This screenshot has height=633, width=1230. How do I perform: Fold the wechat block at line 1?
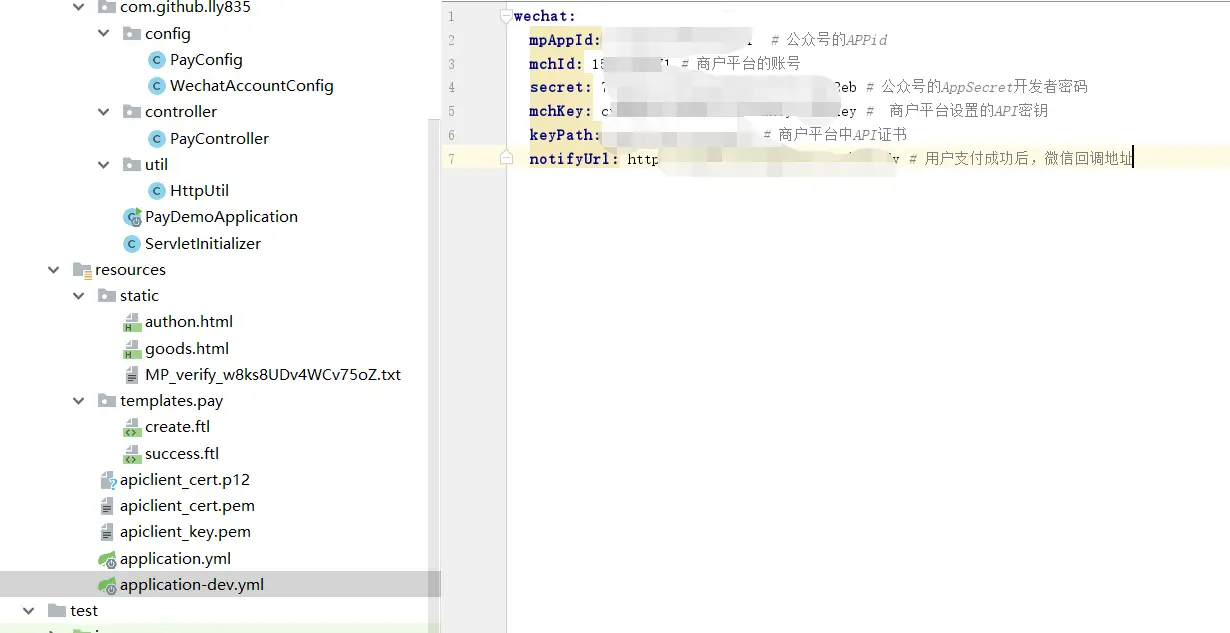(506, 17)
